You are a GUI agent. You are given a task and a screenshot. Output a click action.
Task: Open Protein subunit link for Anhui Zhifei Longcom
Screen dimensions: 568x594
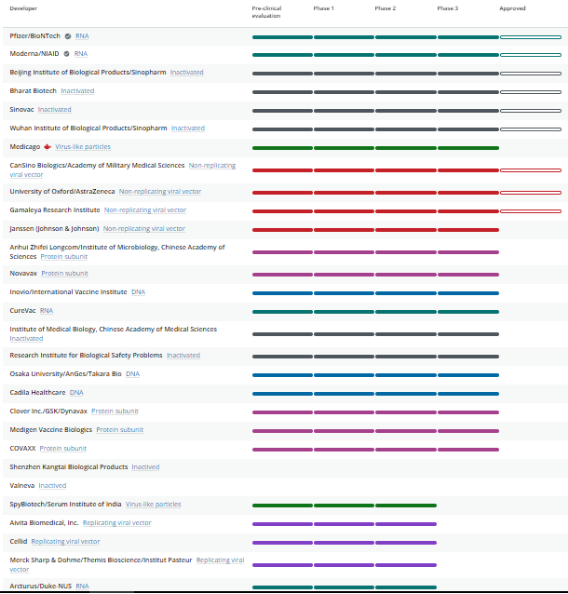click(x=64, y=257)
